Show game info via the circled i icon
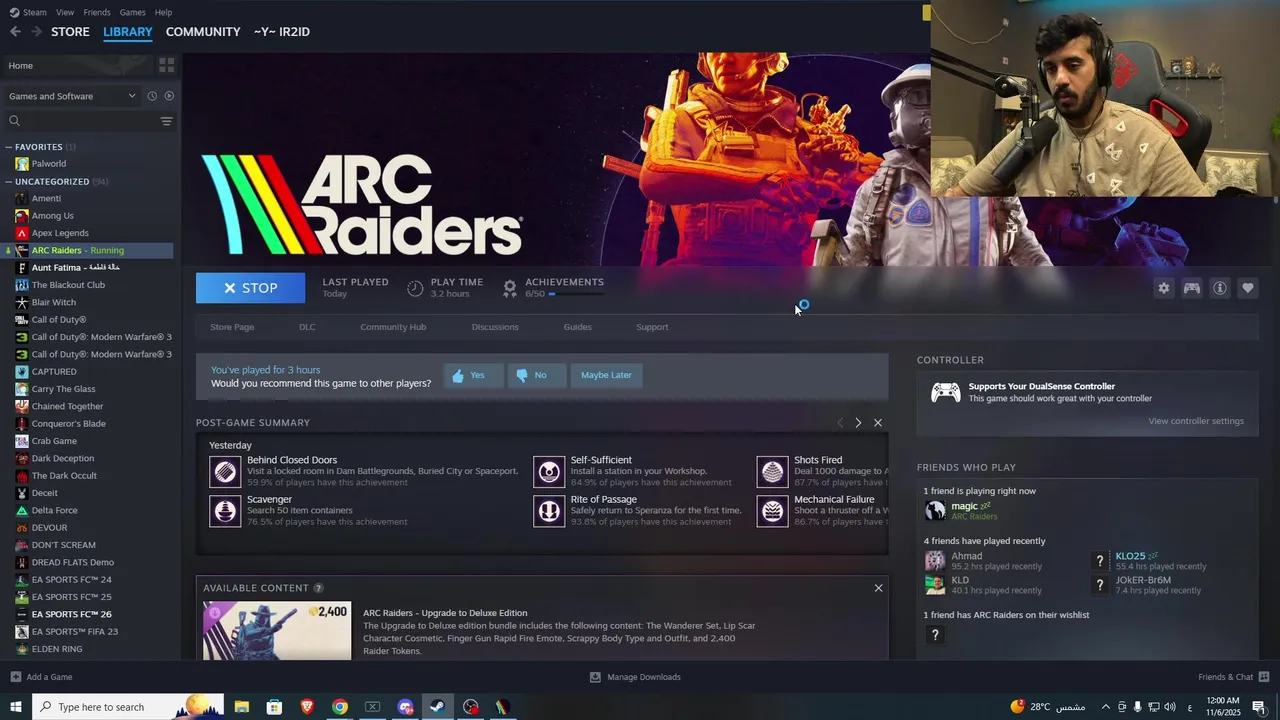The height and width of the screenshot is (720, 1280). [1220, 288]
